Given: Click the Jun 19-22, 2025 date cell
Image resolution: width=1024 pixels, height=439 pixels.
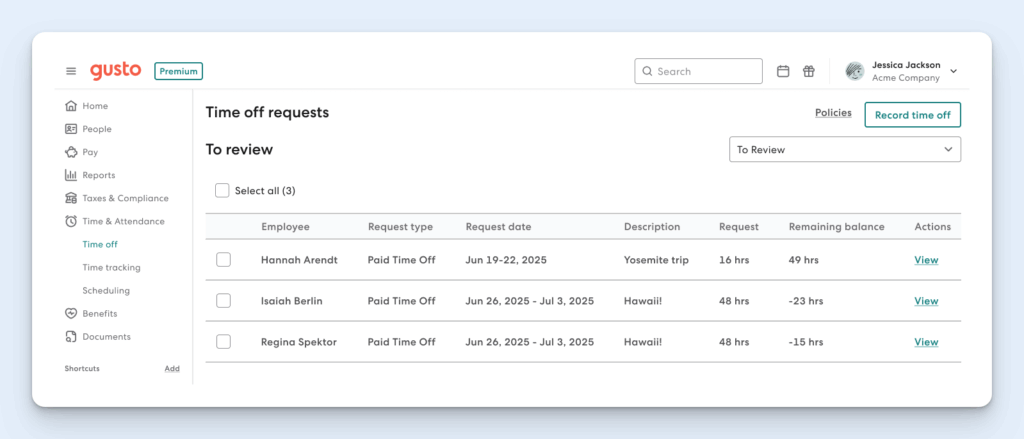Looking at the screenshot, I should (x=506, y=260).
